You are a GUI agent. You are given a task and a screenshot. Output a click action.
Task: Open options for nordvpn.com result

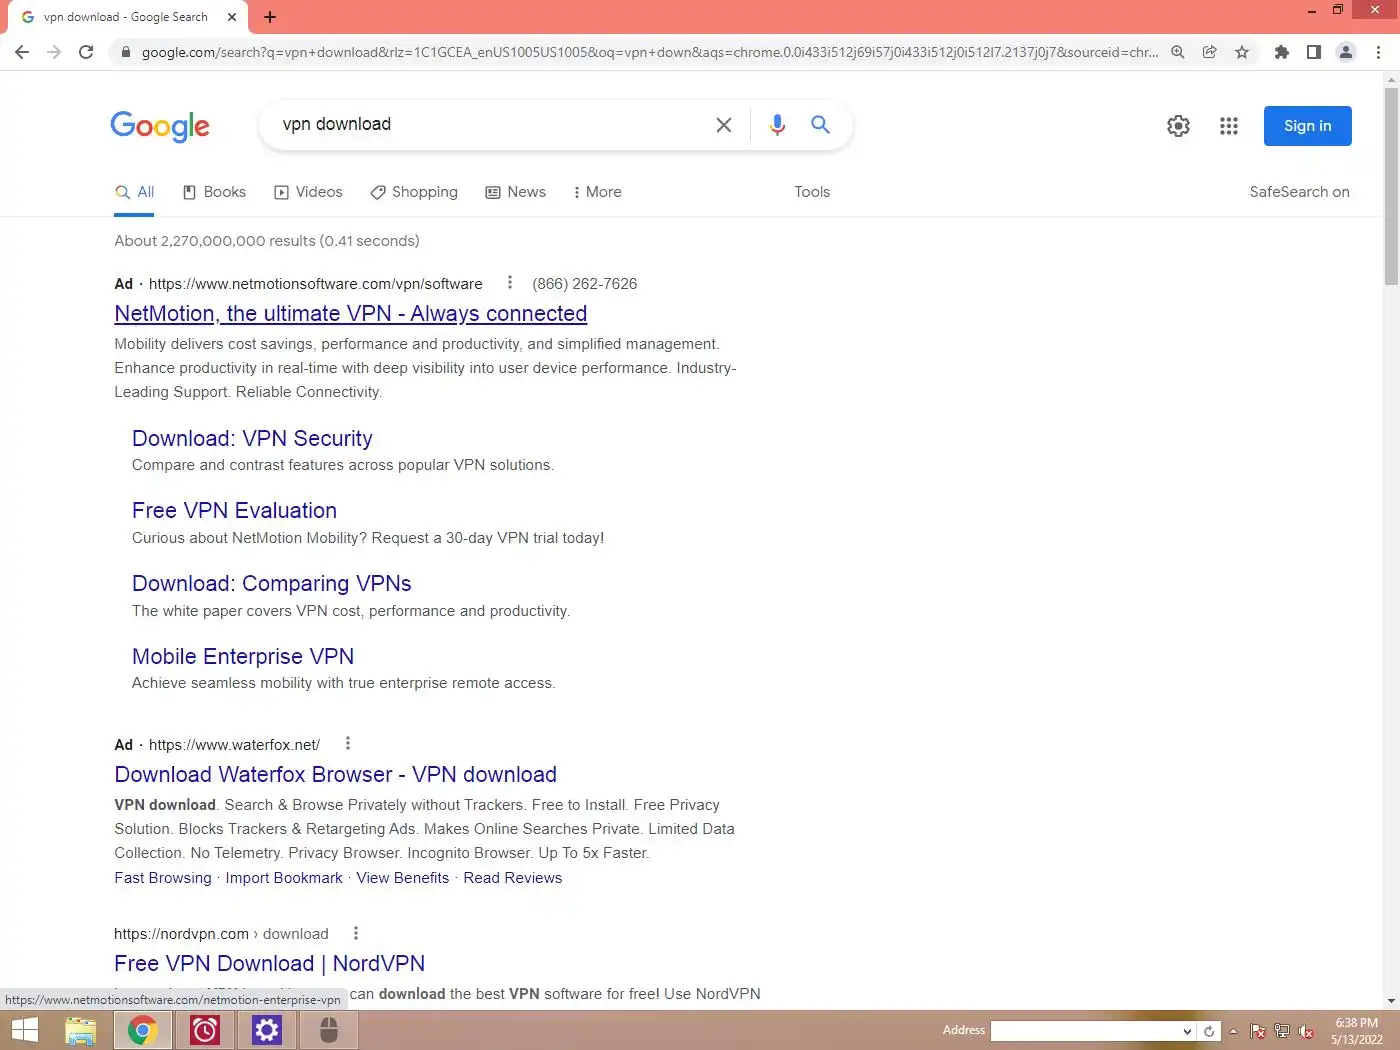coord(356,933)
